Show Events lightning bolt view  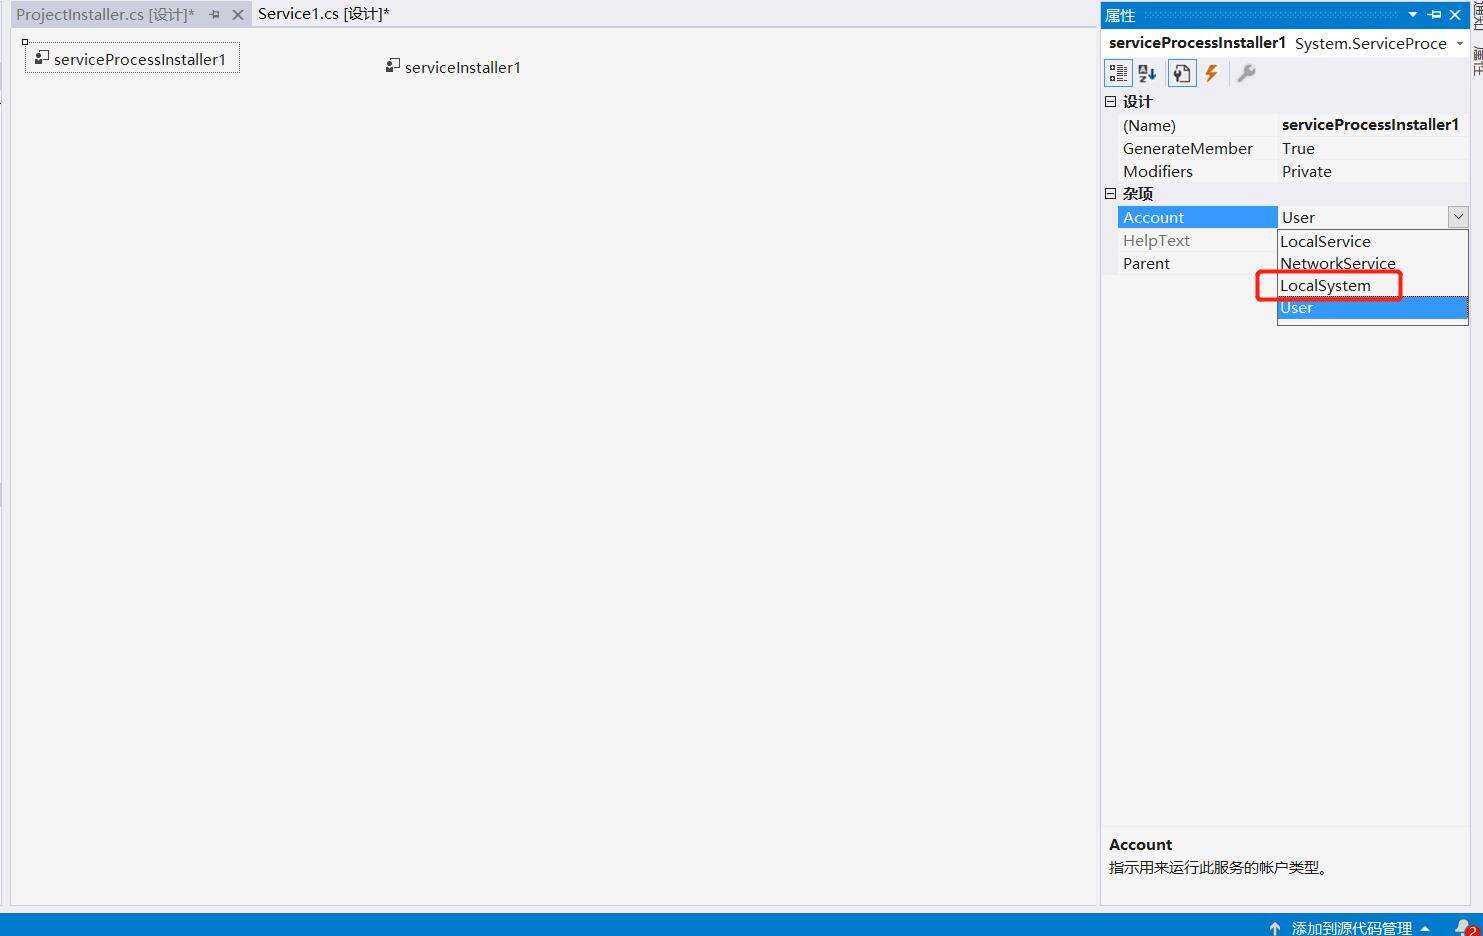coord(1212,73)
